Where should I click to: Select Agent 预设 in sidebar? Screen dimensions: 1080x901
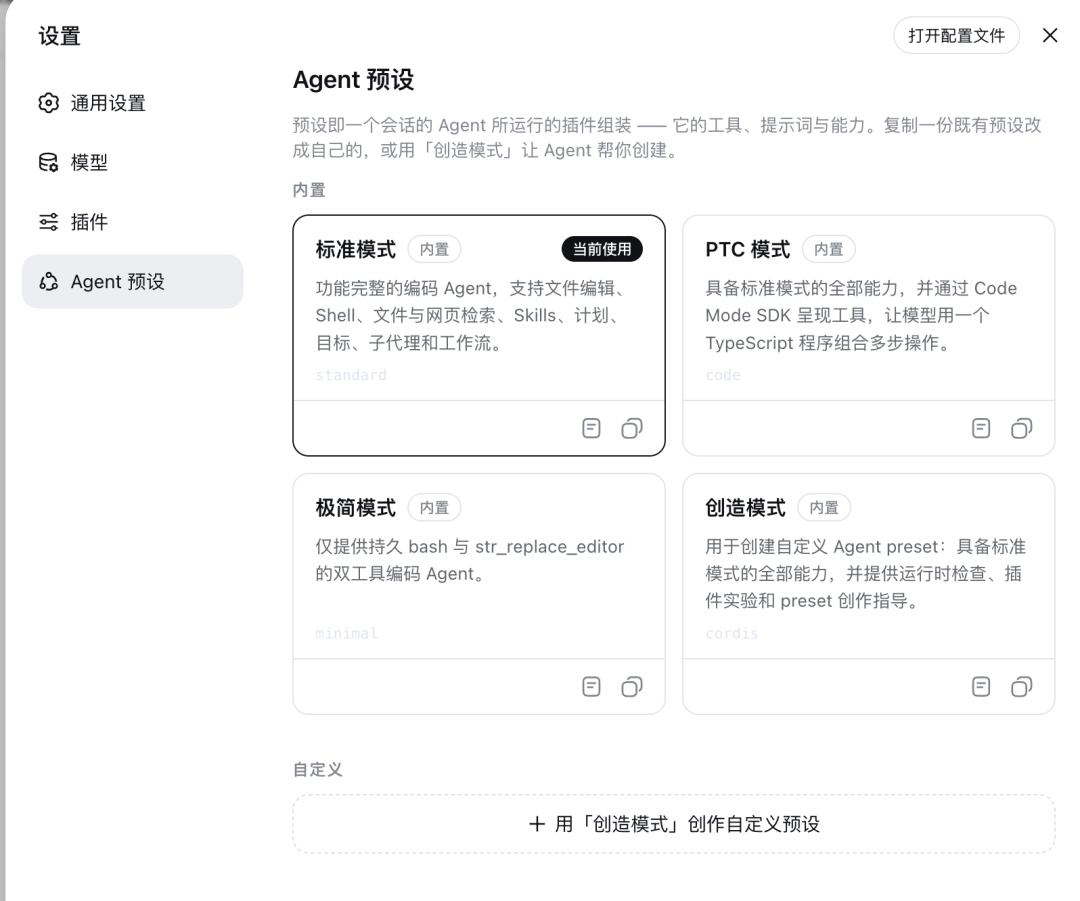132,282
